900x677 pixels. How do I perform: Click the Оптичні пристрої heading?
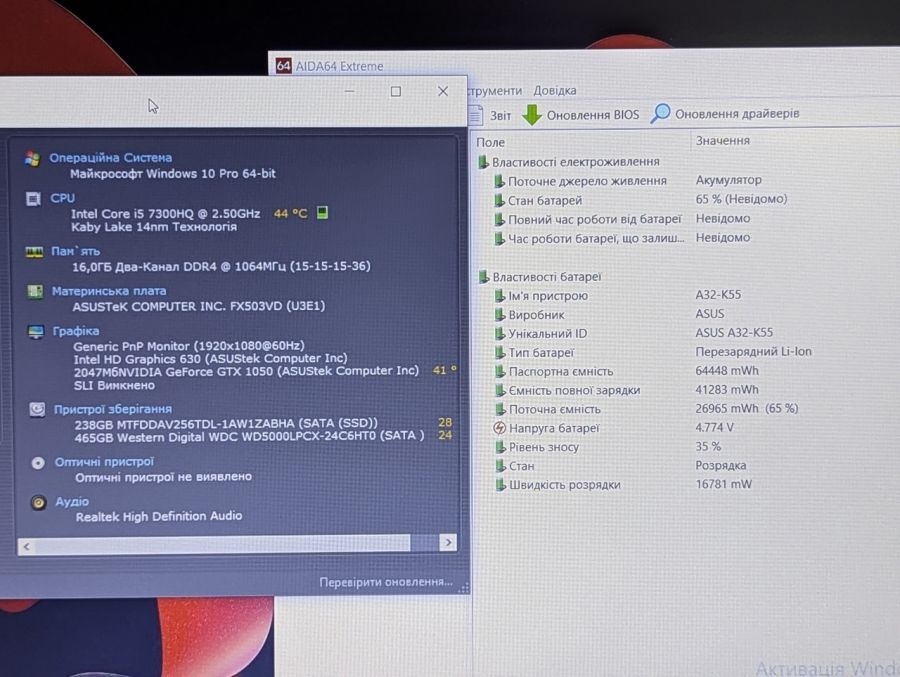coord(104,462)
